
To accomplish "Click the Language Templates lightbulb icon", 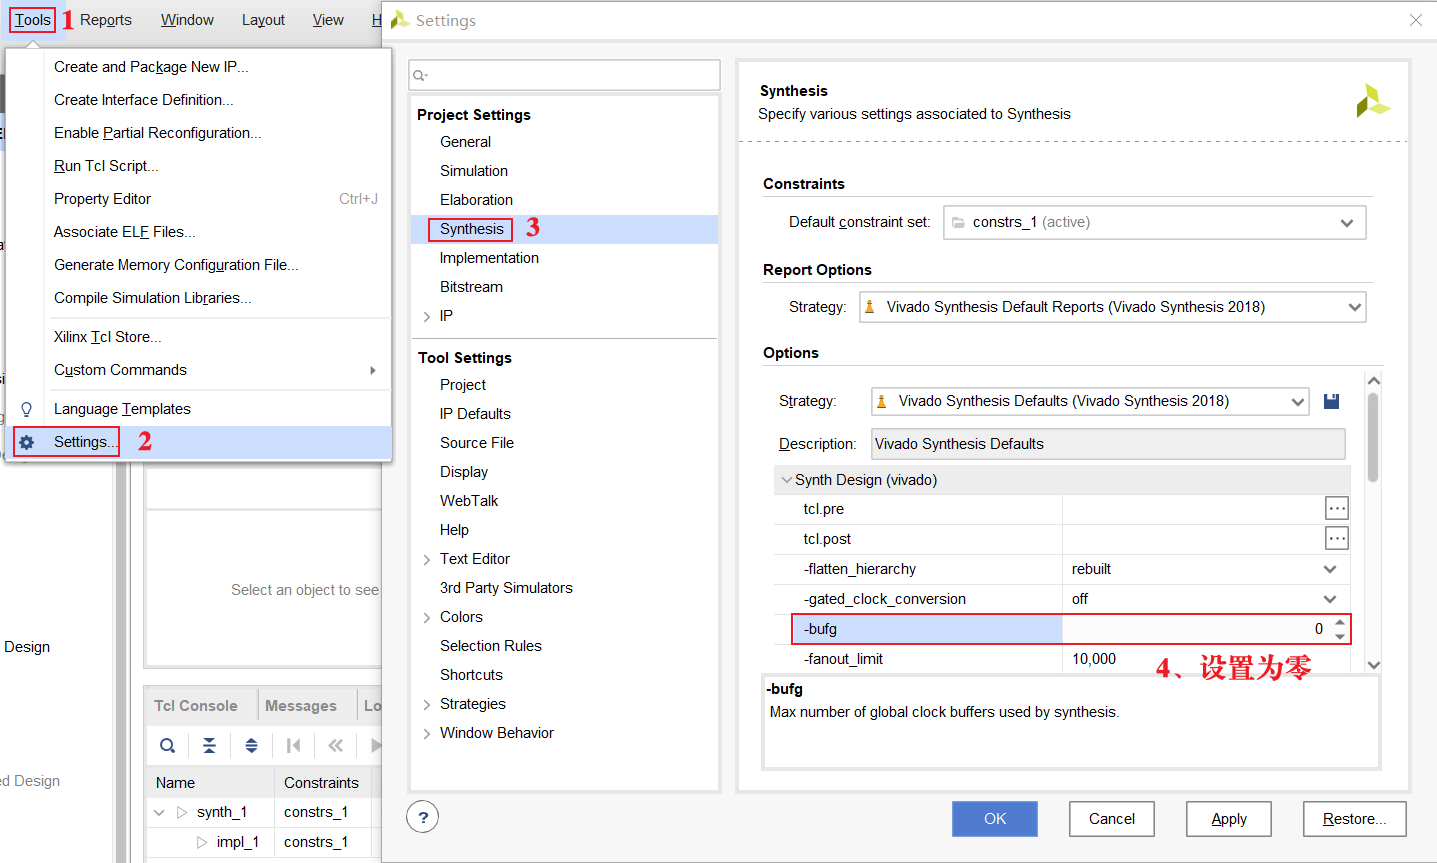I will (x=27, y=409).
